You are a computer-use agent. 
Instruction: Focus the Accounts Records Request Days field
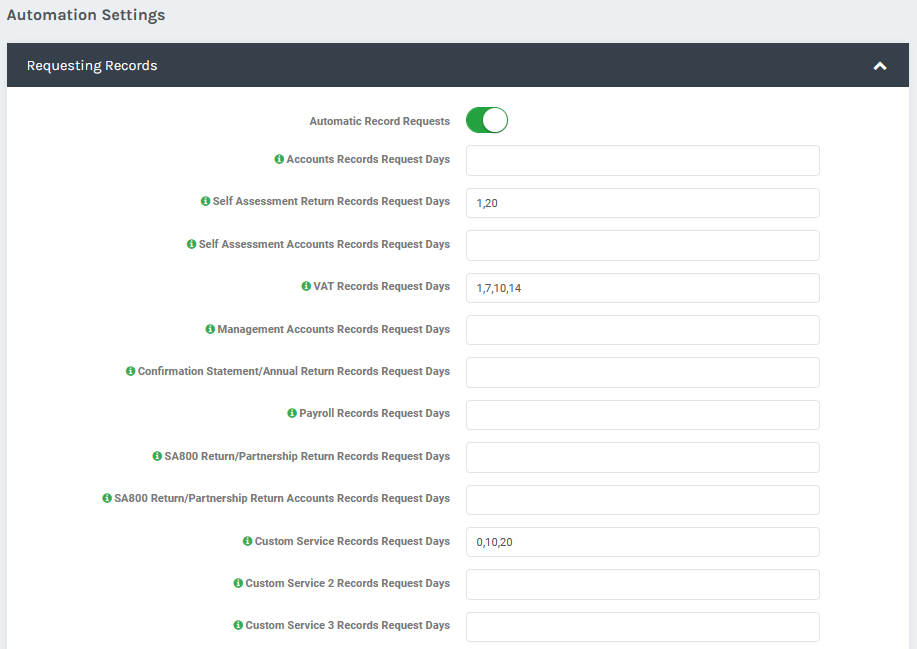coord(643,161)
